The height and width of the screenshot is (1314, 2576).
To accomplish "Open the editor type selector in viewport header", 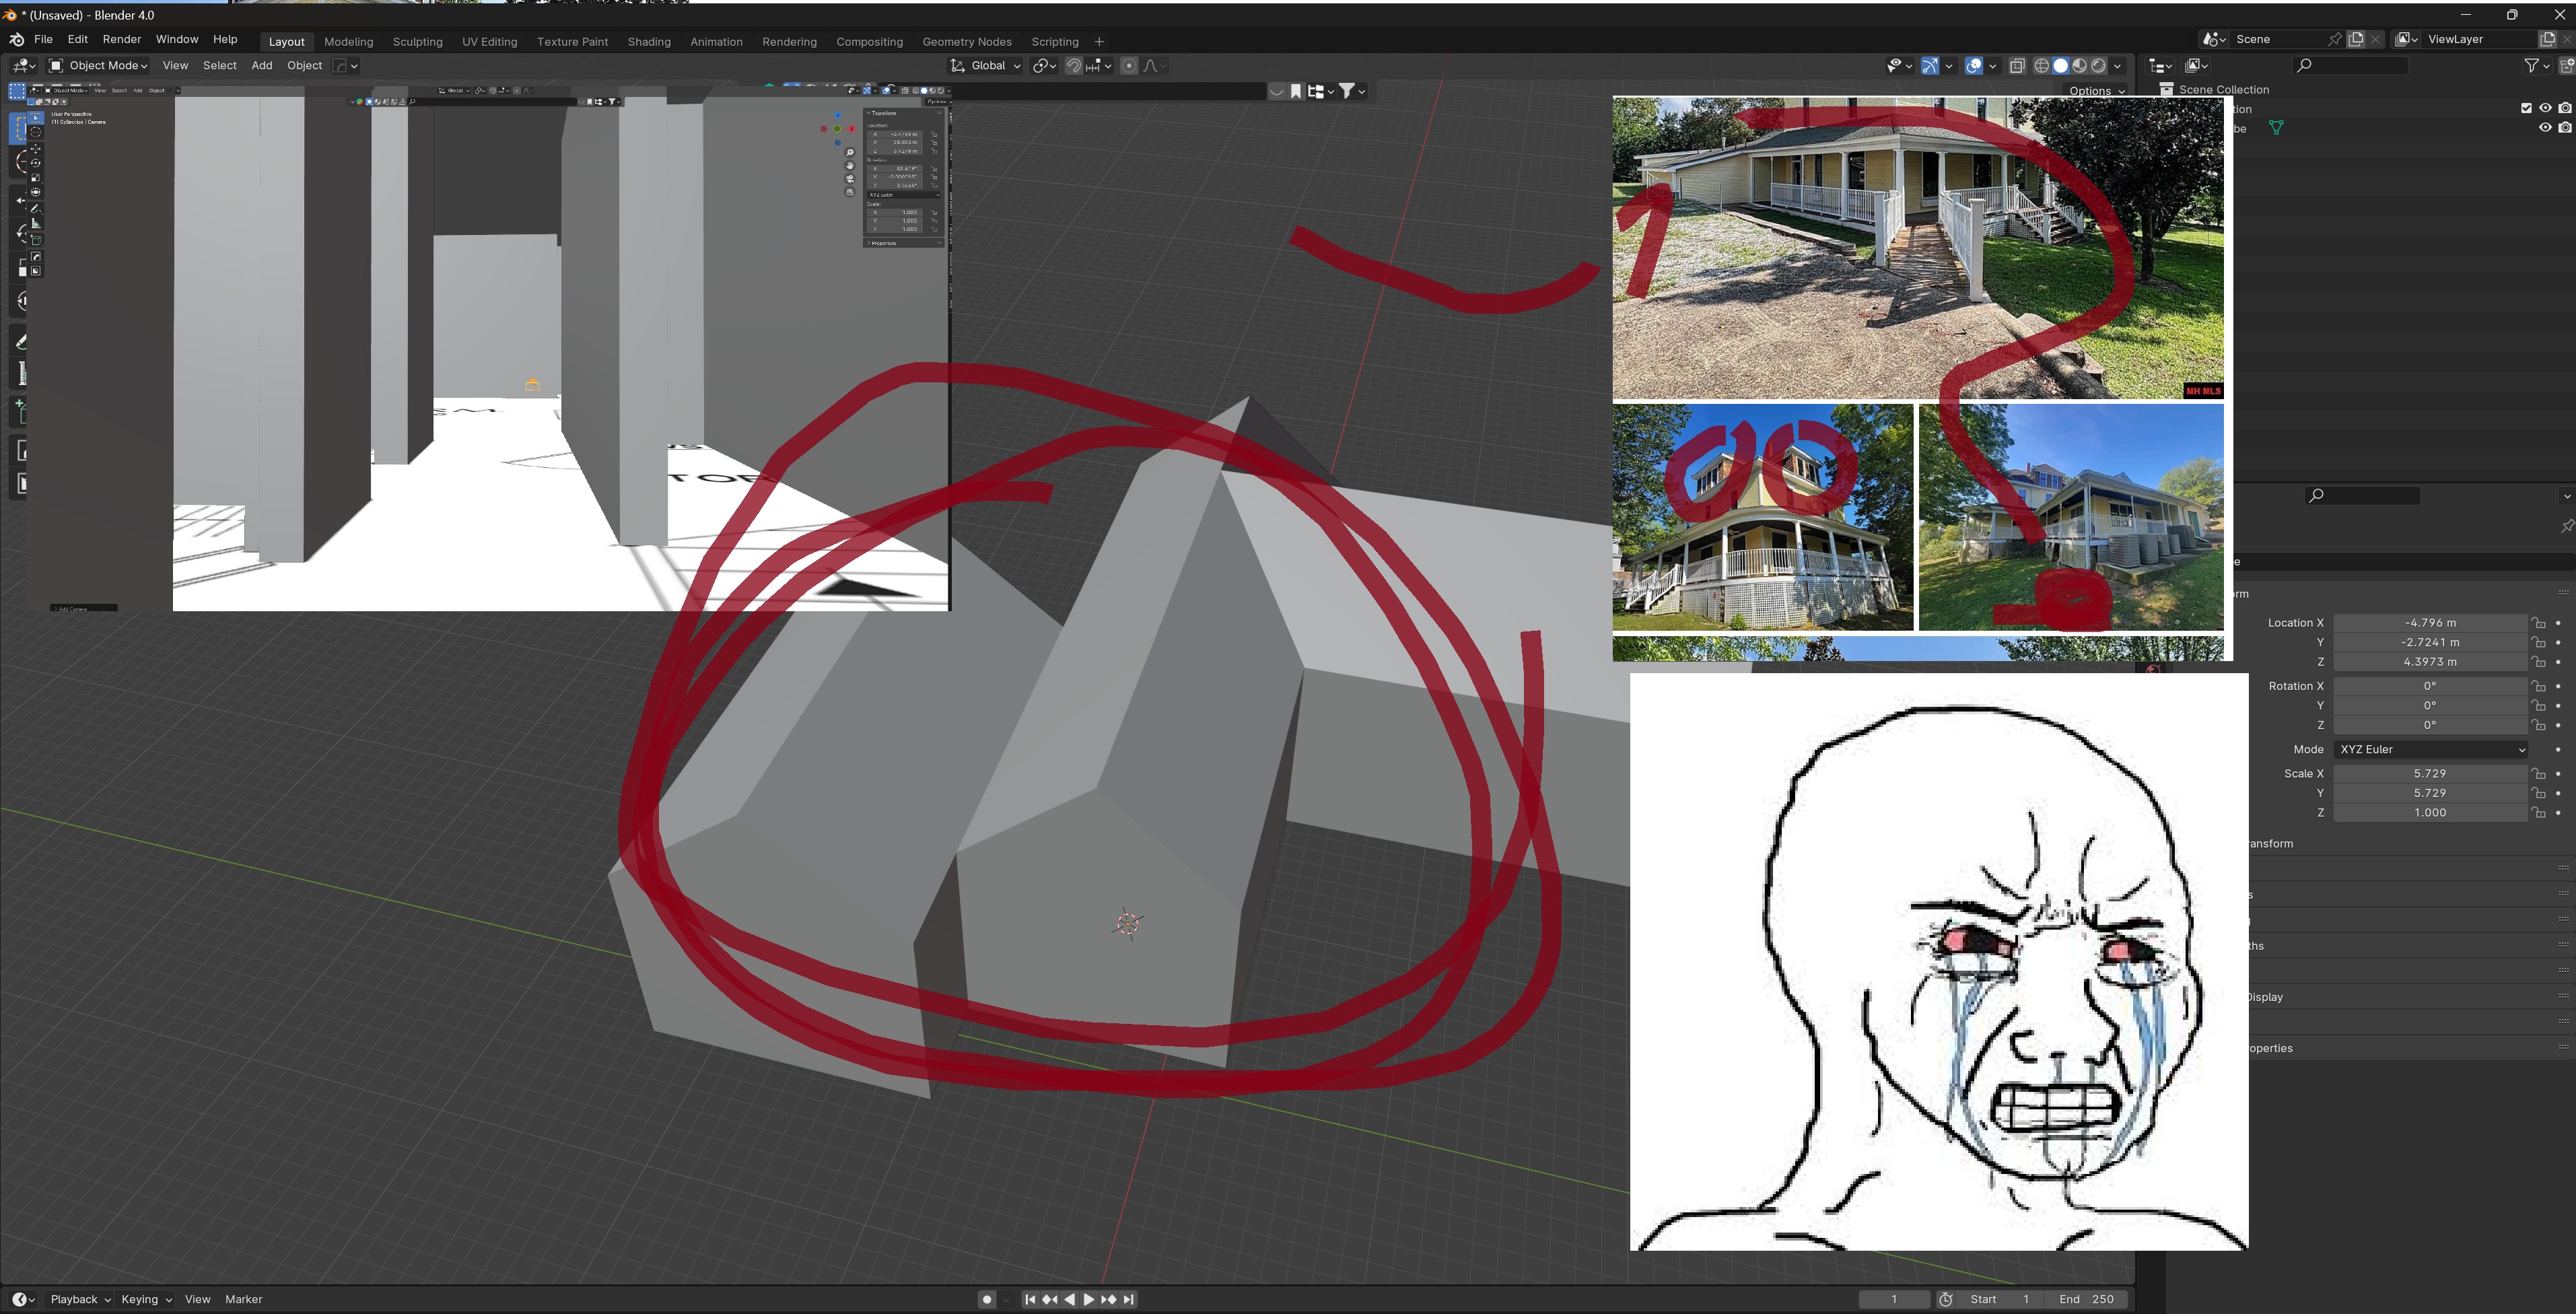I will [24, 66].
